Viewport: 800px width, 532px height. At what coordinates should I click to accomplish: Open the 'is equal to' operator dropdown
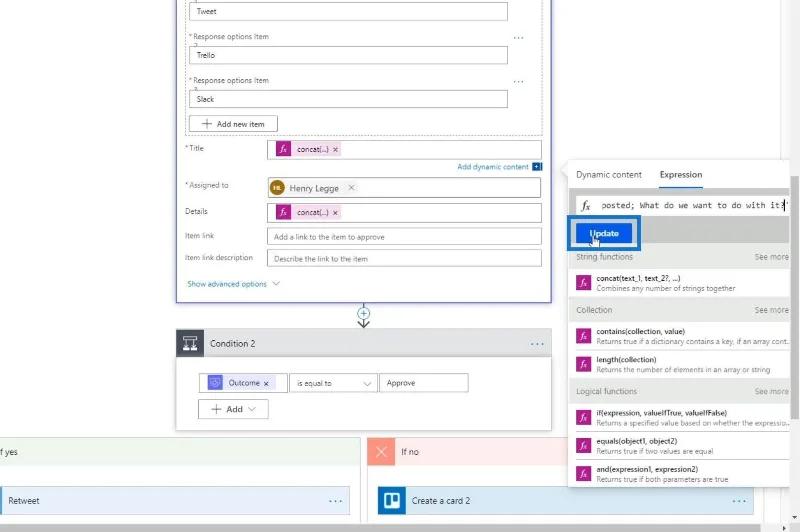tap(333, 383)
